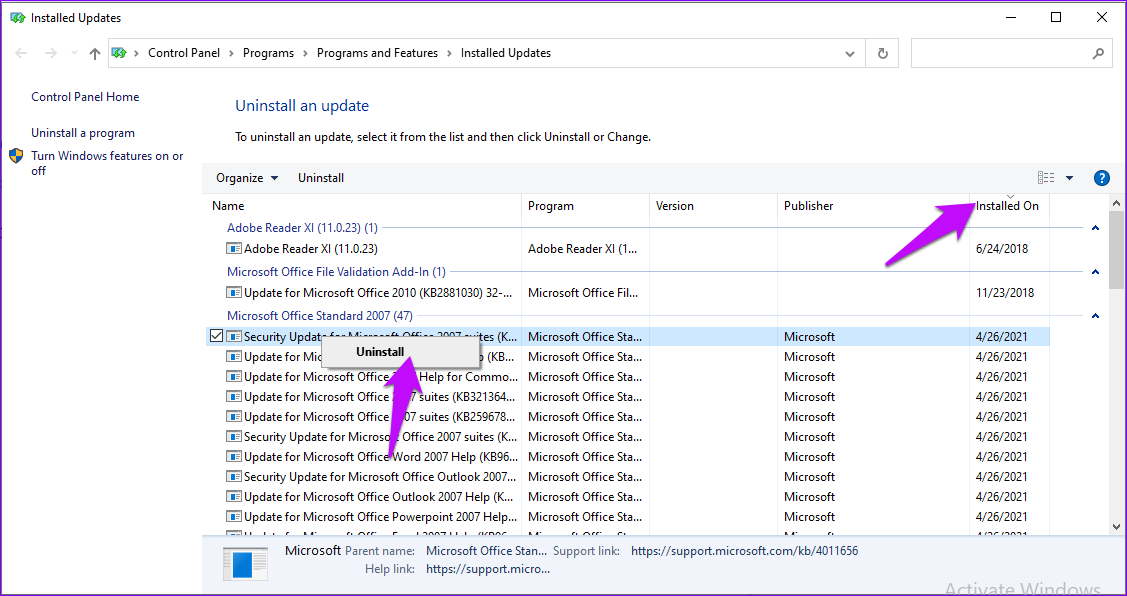Image resolution: width=1127 pixels, height=596 pixels.
Task: Select Security Update for Microsoft Office Outlook 2007
Action: click(x=381, y=477)
